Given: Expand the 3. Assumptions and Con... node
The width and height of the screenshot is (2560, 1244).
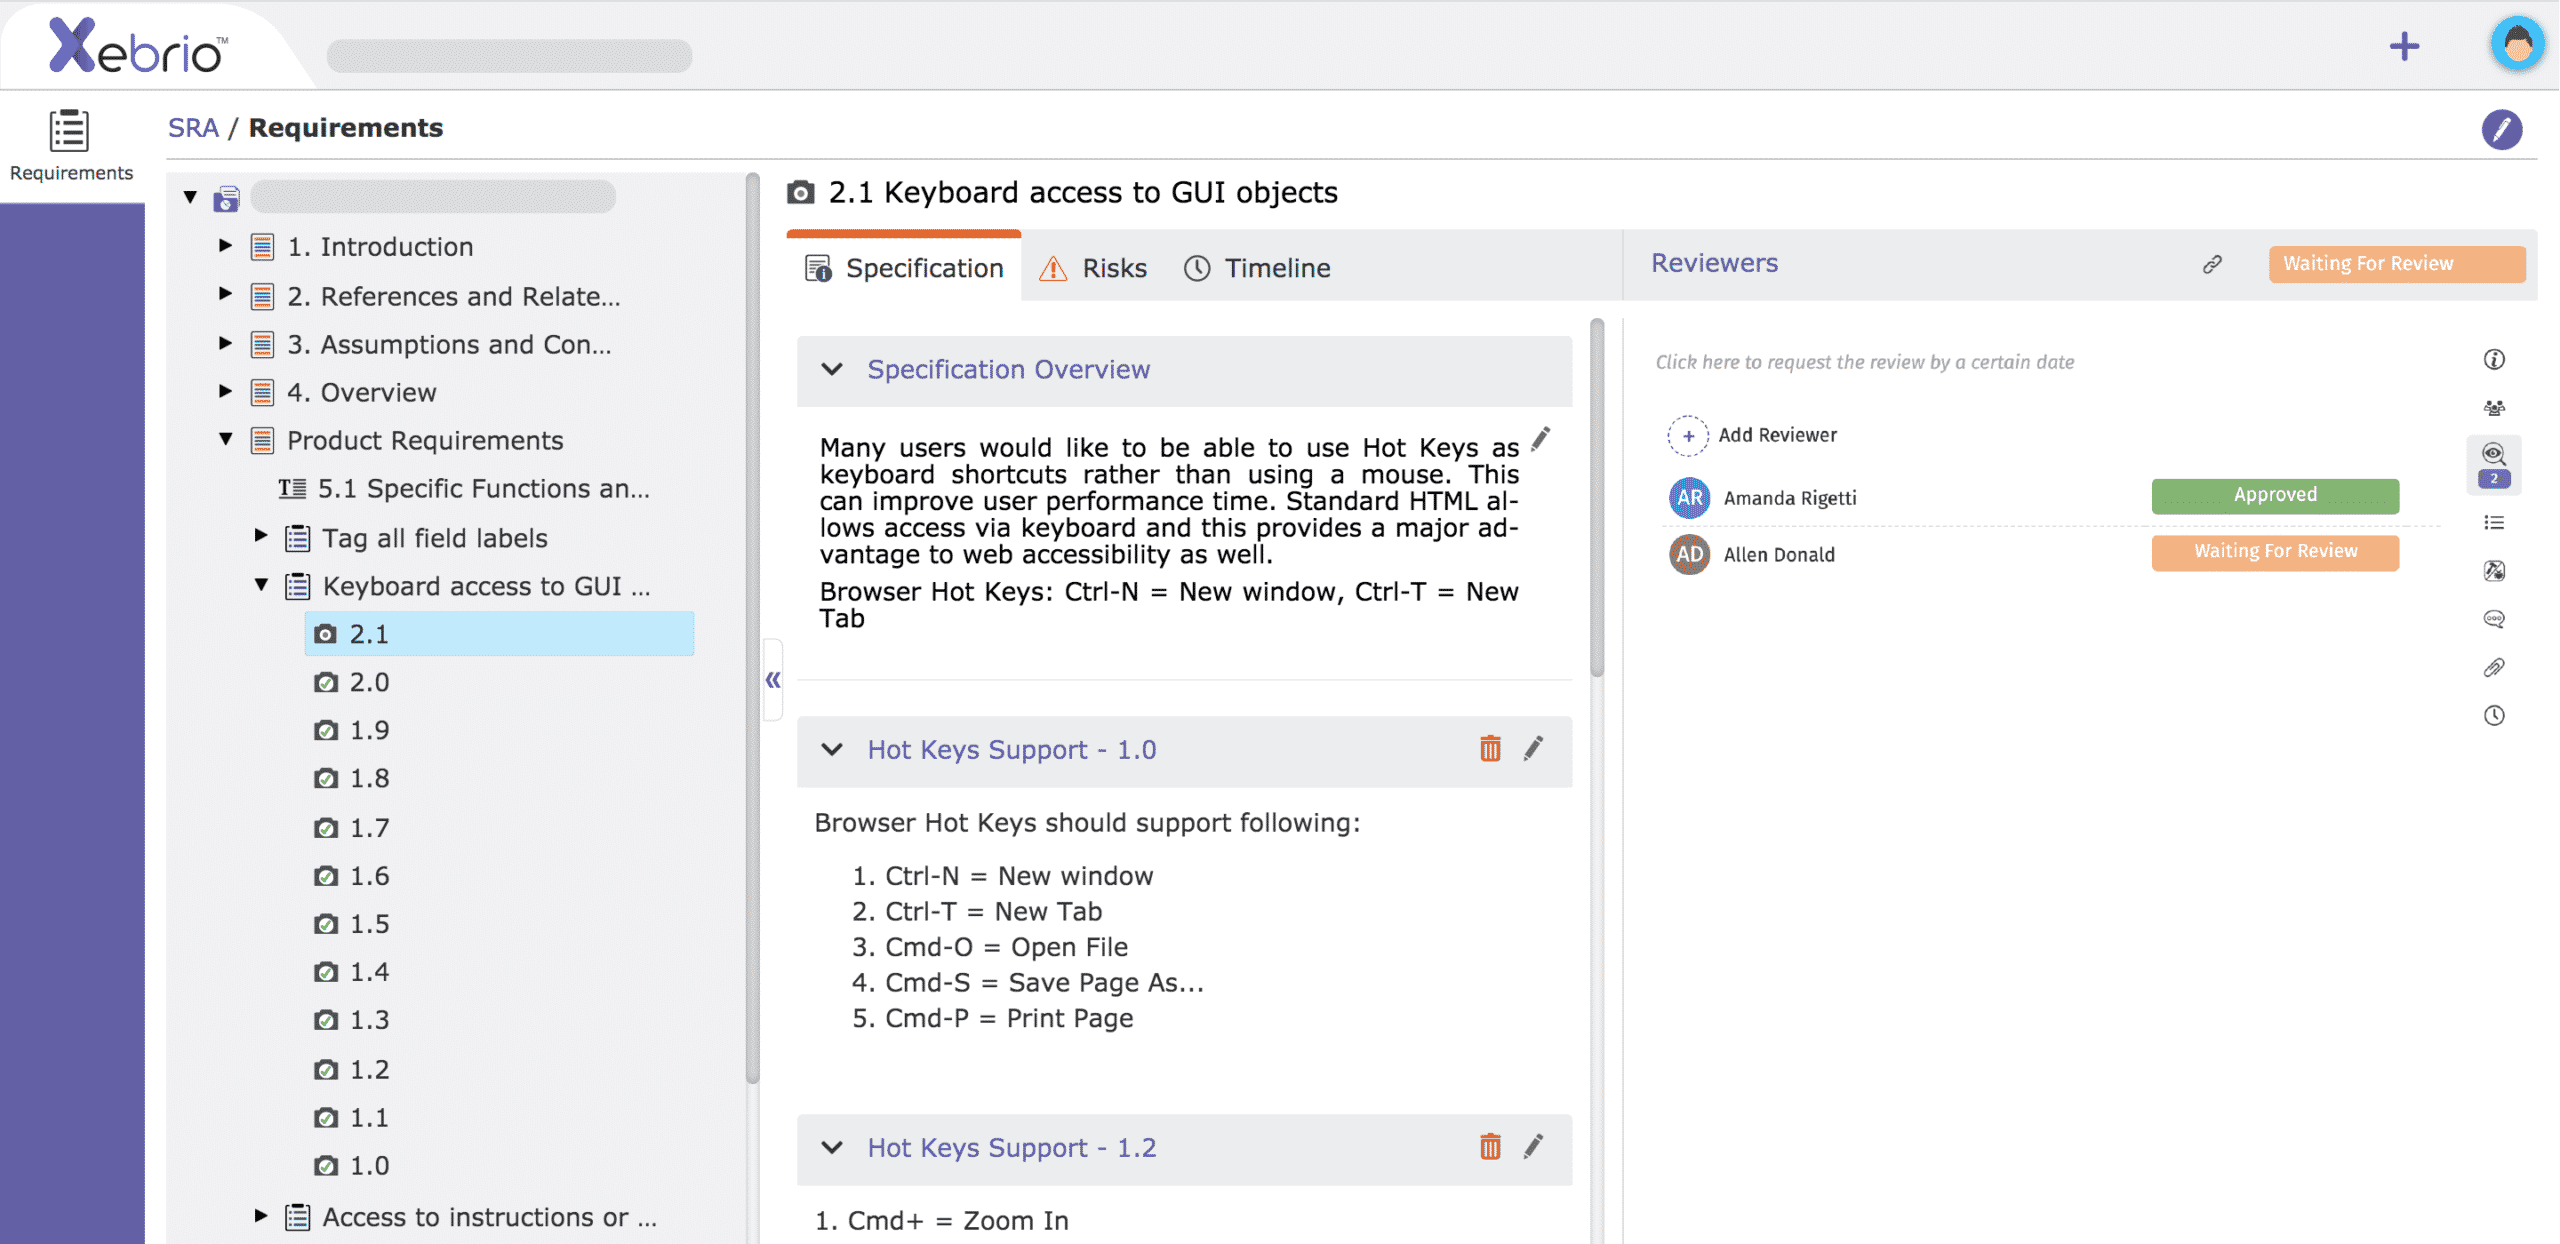Looking at the screenshot, I should click(x=225, y=343).
